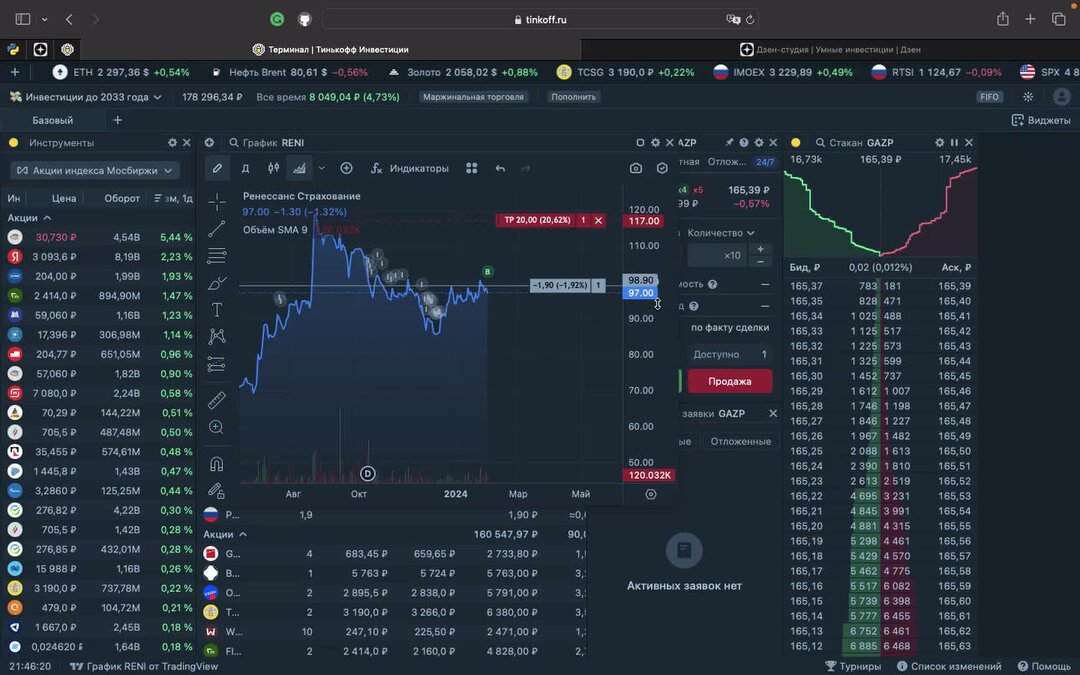Toggle the FIFO badge
1080x675 pixels.
coord(989,97)
